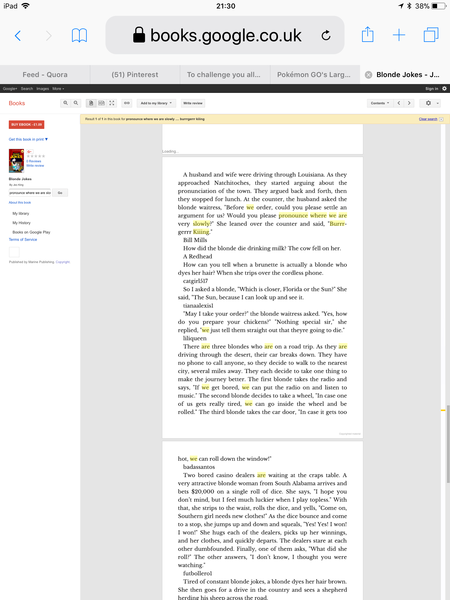Toggle the full screen view button
450x600 pixels.
[x=112, y=103]
